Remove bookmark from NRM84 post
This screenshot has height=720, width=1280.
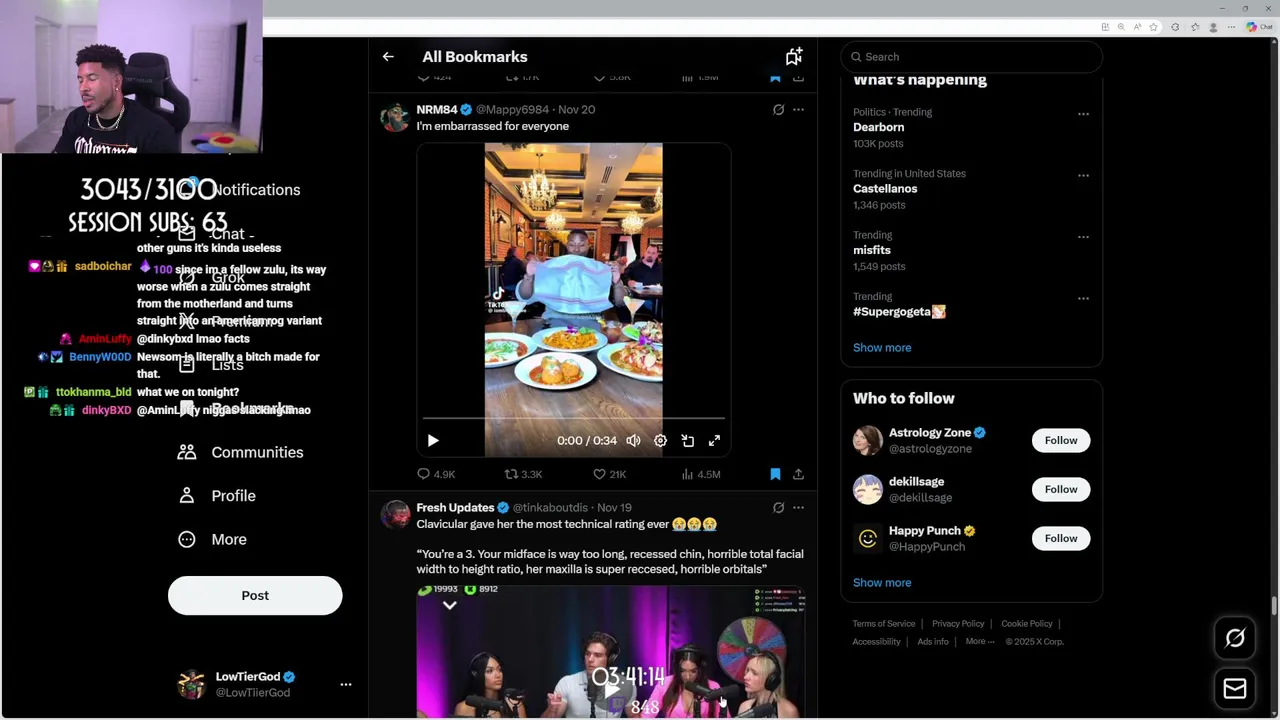pyautogui.click(x=775, y=474)
